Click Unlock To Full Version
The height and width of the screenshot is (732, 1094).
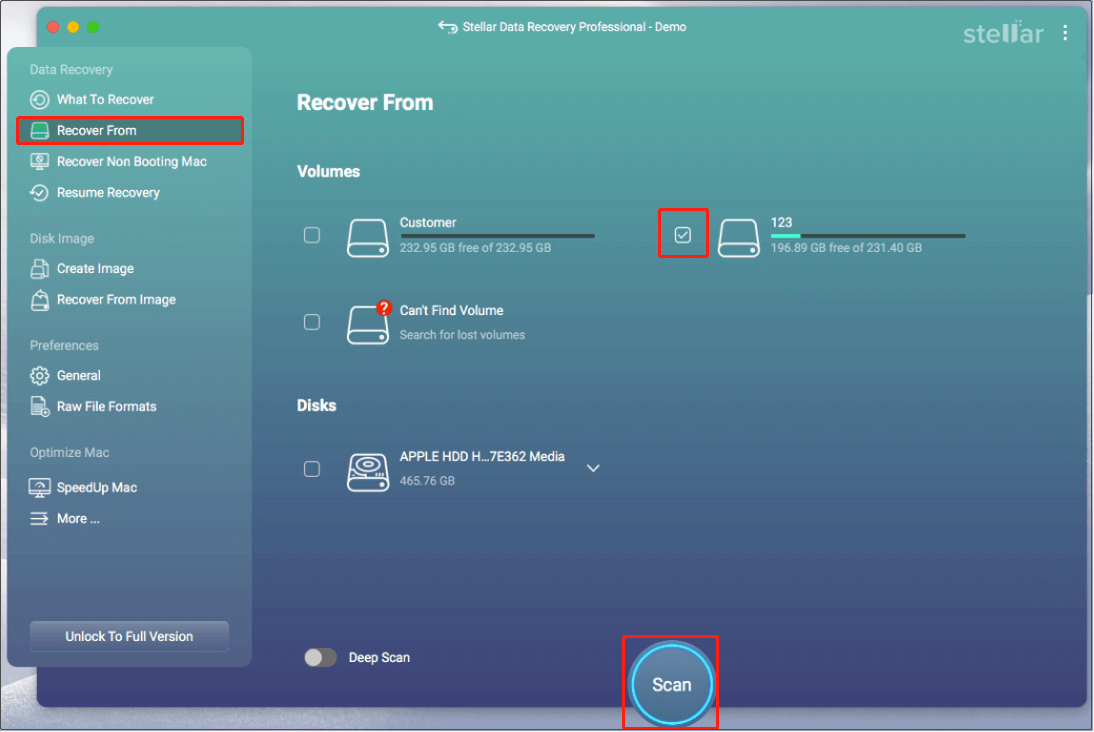point(128,636)
